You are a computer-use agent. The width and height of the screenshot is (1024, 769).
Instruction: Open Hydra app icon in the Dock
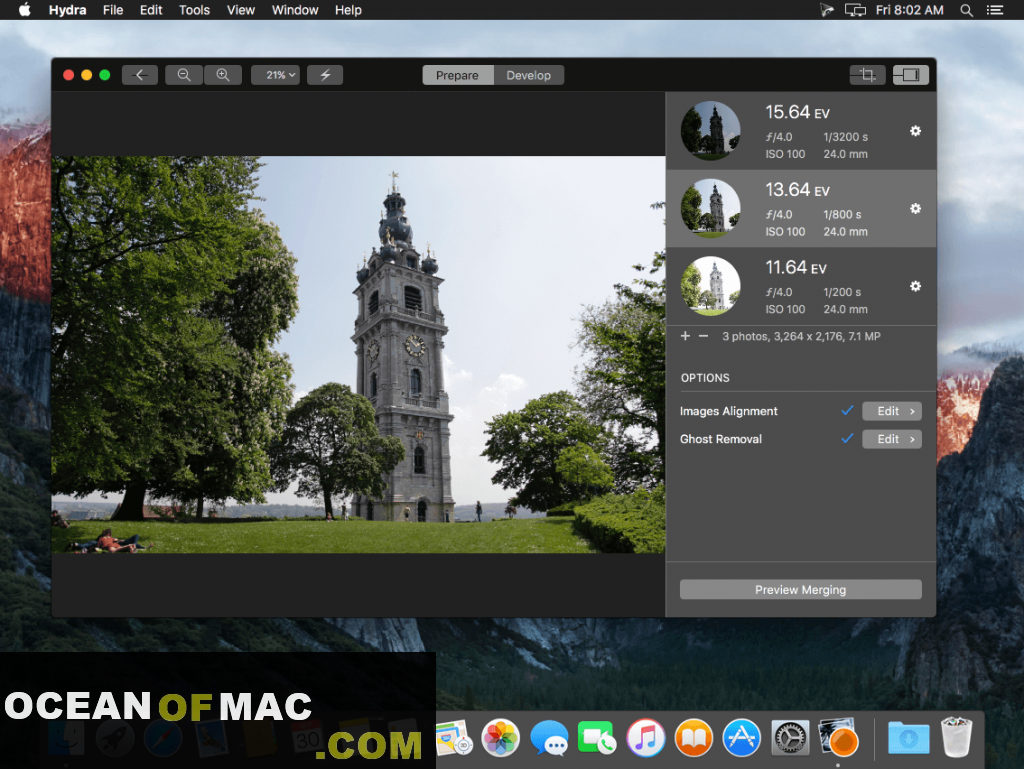(839, 738)
